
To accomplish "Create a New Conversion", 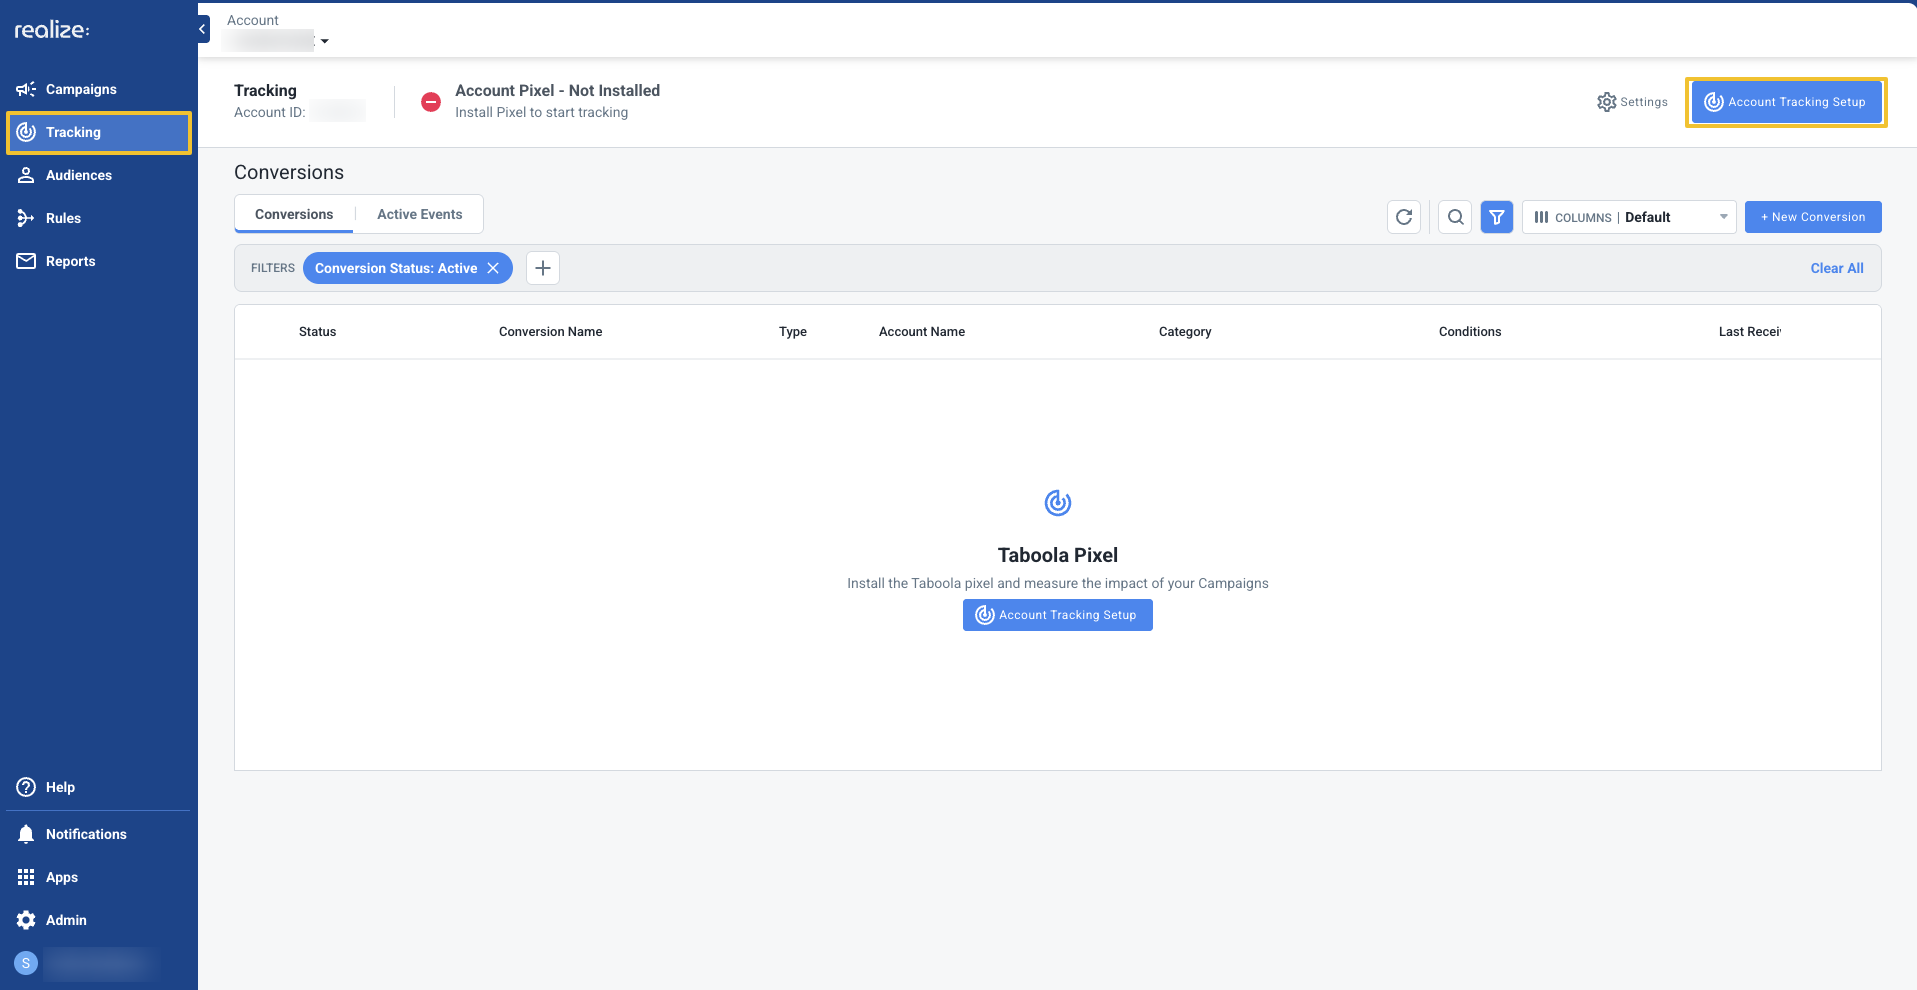I will tap(1813, 217).
